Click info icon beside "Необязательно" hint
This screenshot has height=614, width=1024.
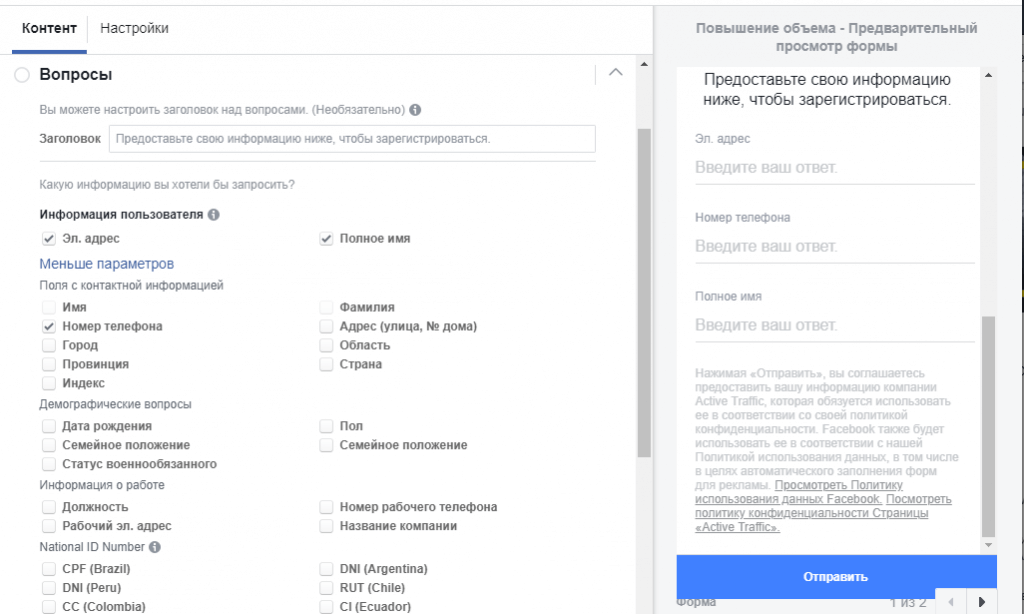click(415, 109)
